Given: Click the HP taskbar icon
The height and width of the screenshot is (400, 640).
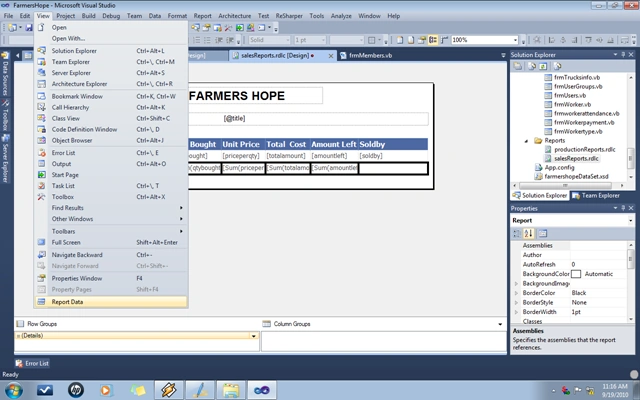Looking at the screenshot, I should [76, 390].
